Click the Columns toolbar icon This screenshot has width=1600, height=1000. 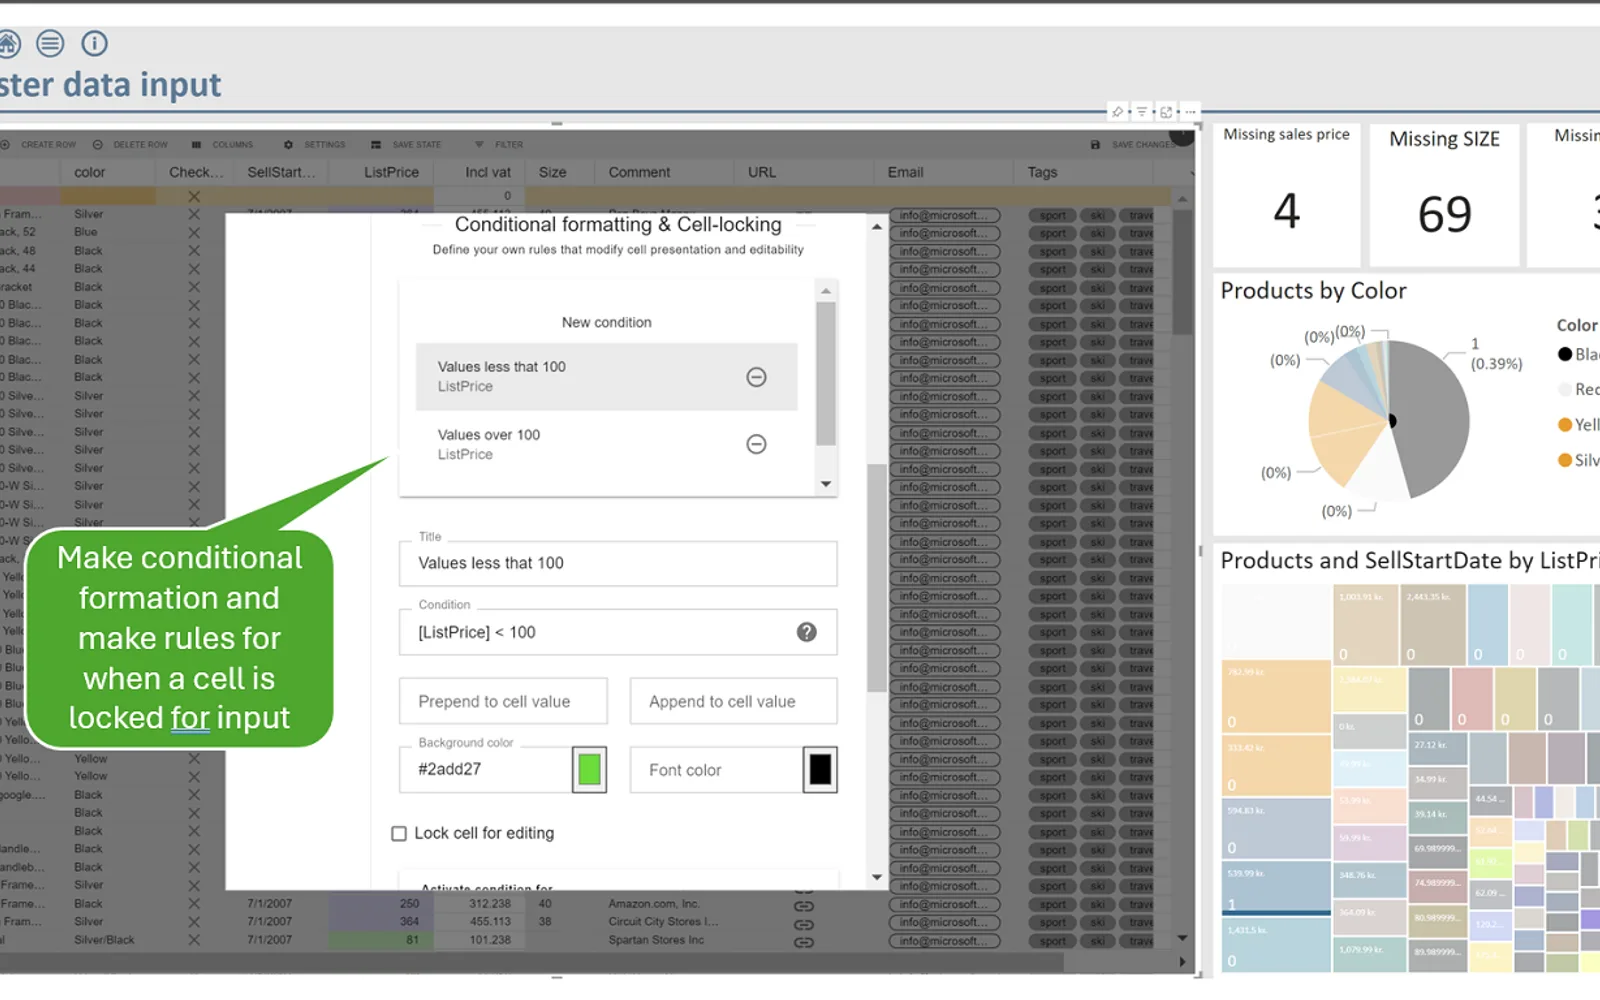tap(196, 145)
